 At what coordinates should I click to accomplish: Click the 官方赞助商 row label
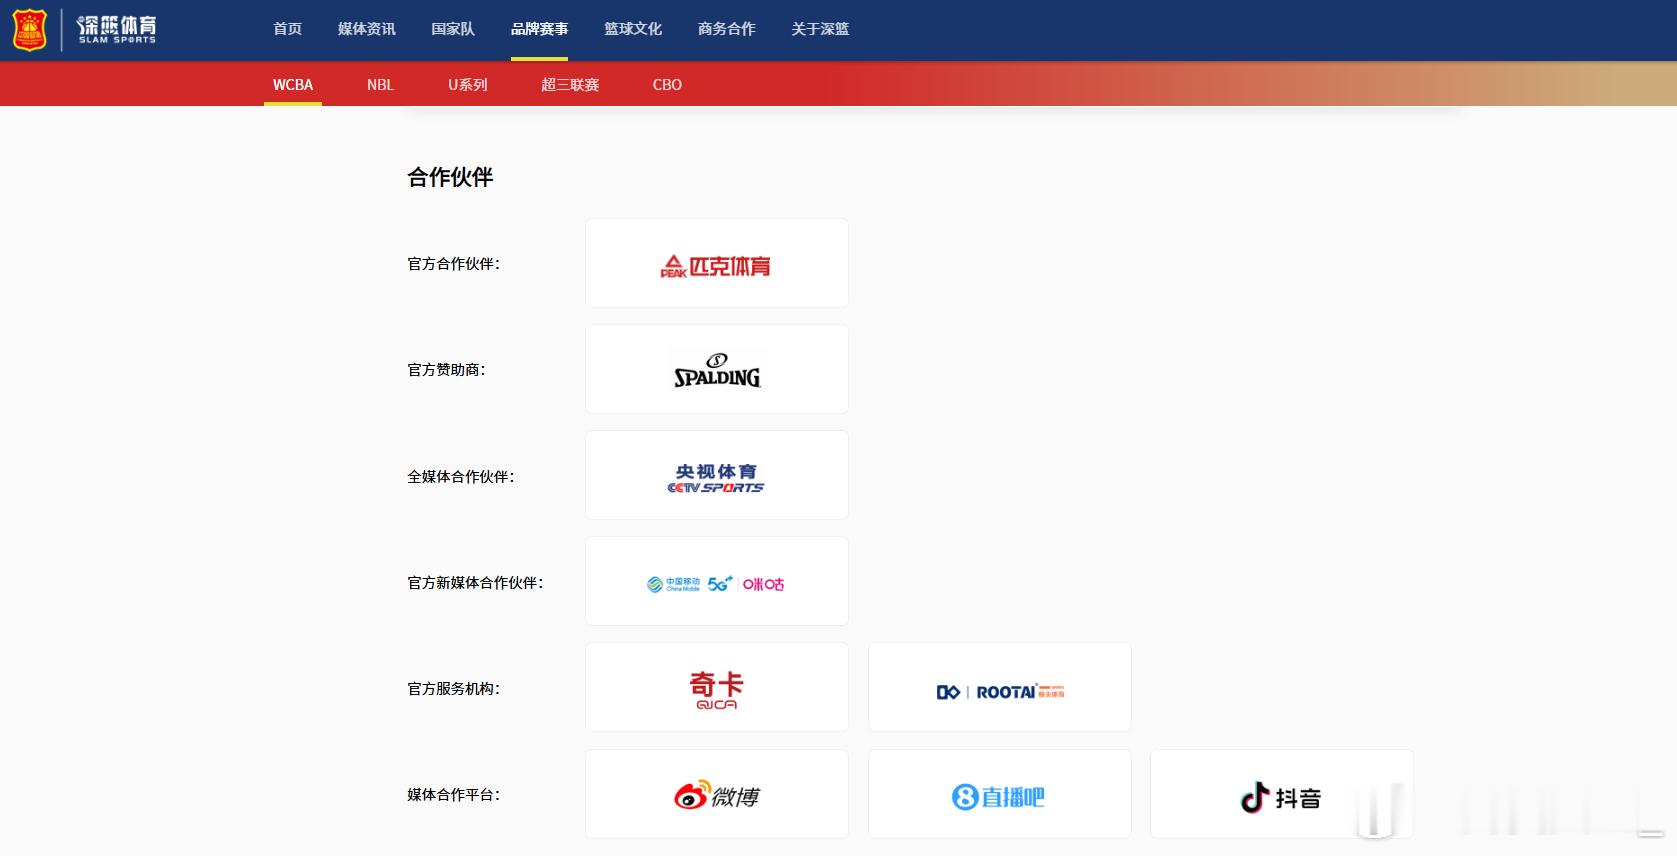[447, 370]
